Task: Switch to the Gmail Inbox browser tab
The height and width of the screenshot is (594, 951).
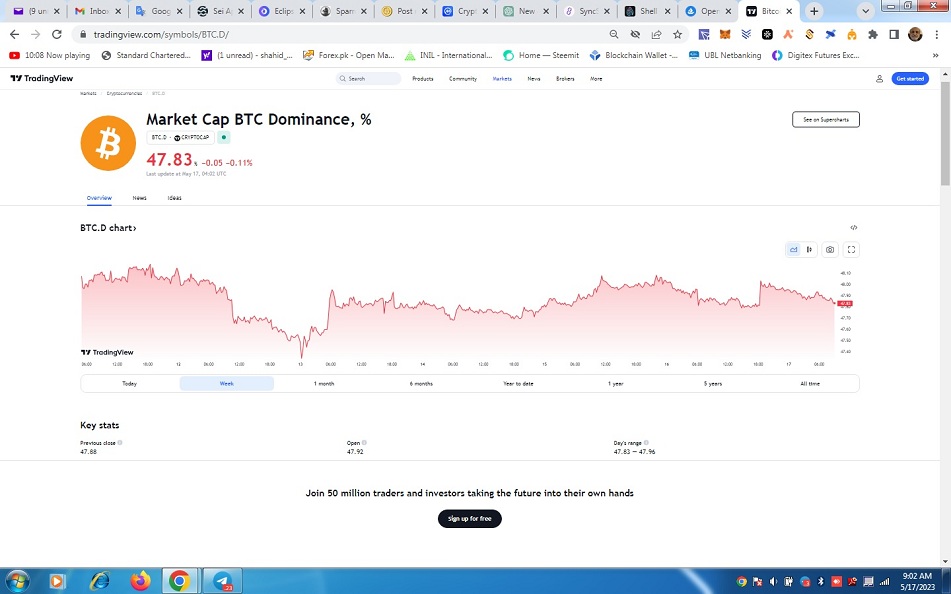Action: click(97, 12)
